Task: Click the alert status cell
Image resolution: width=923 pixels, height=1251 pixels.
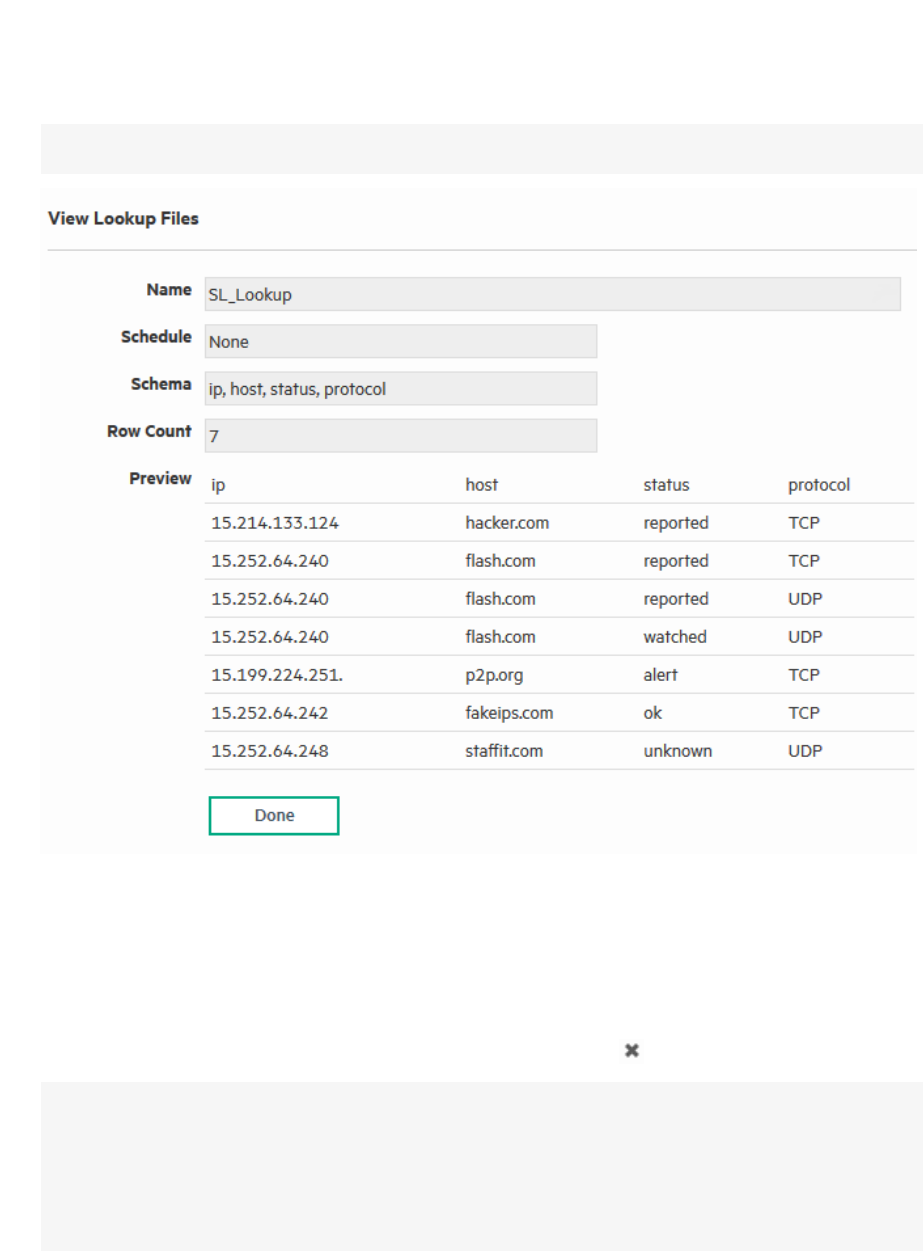Action: point(661,675)
